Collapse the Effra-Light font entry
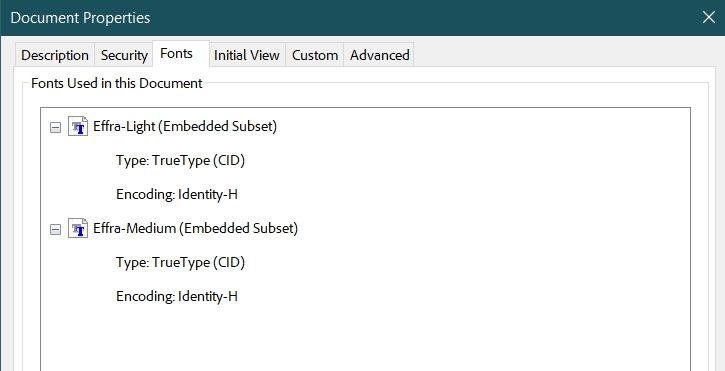This screenshot has width=725, height=371. point(55,128)
